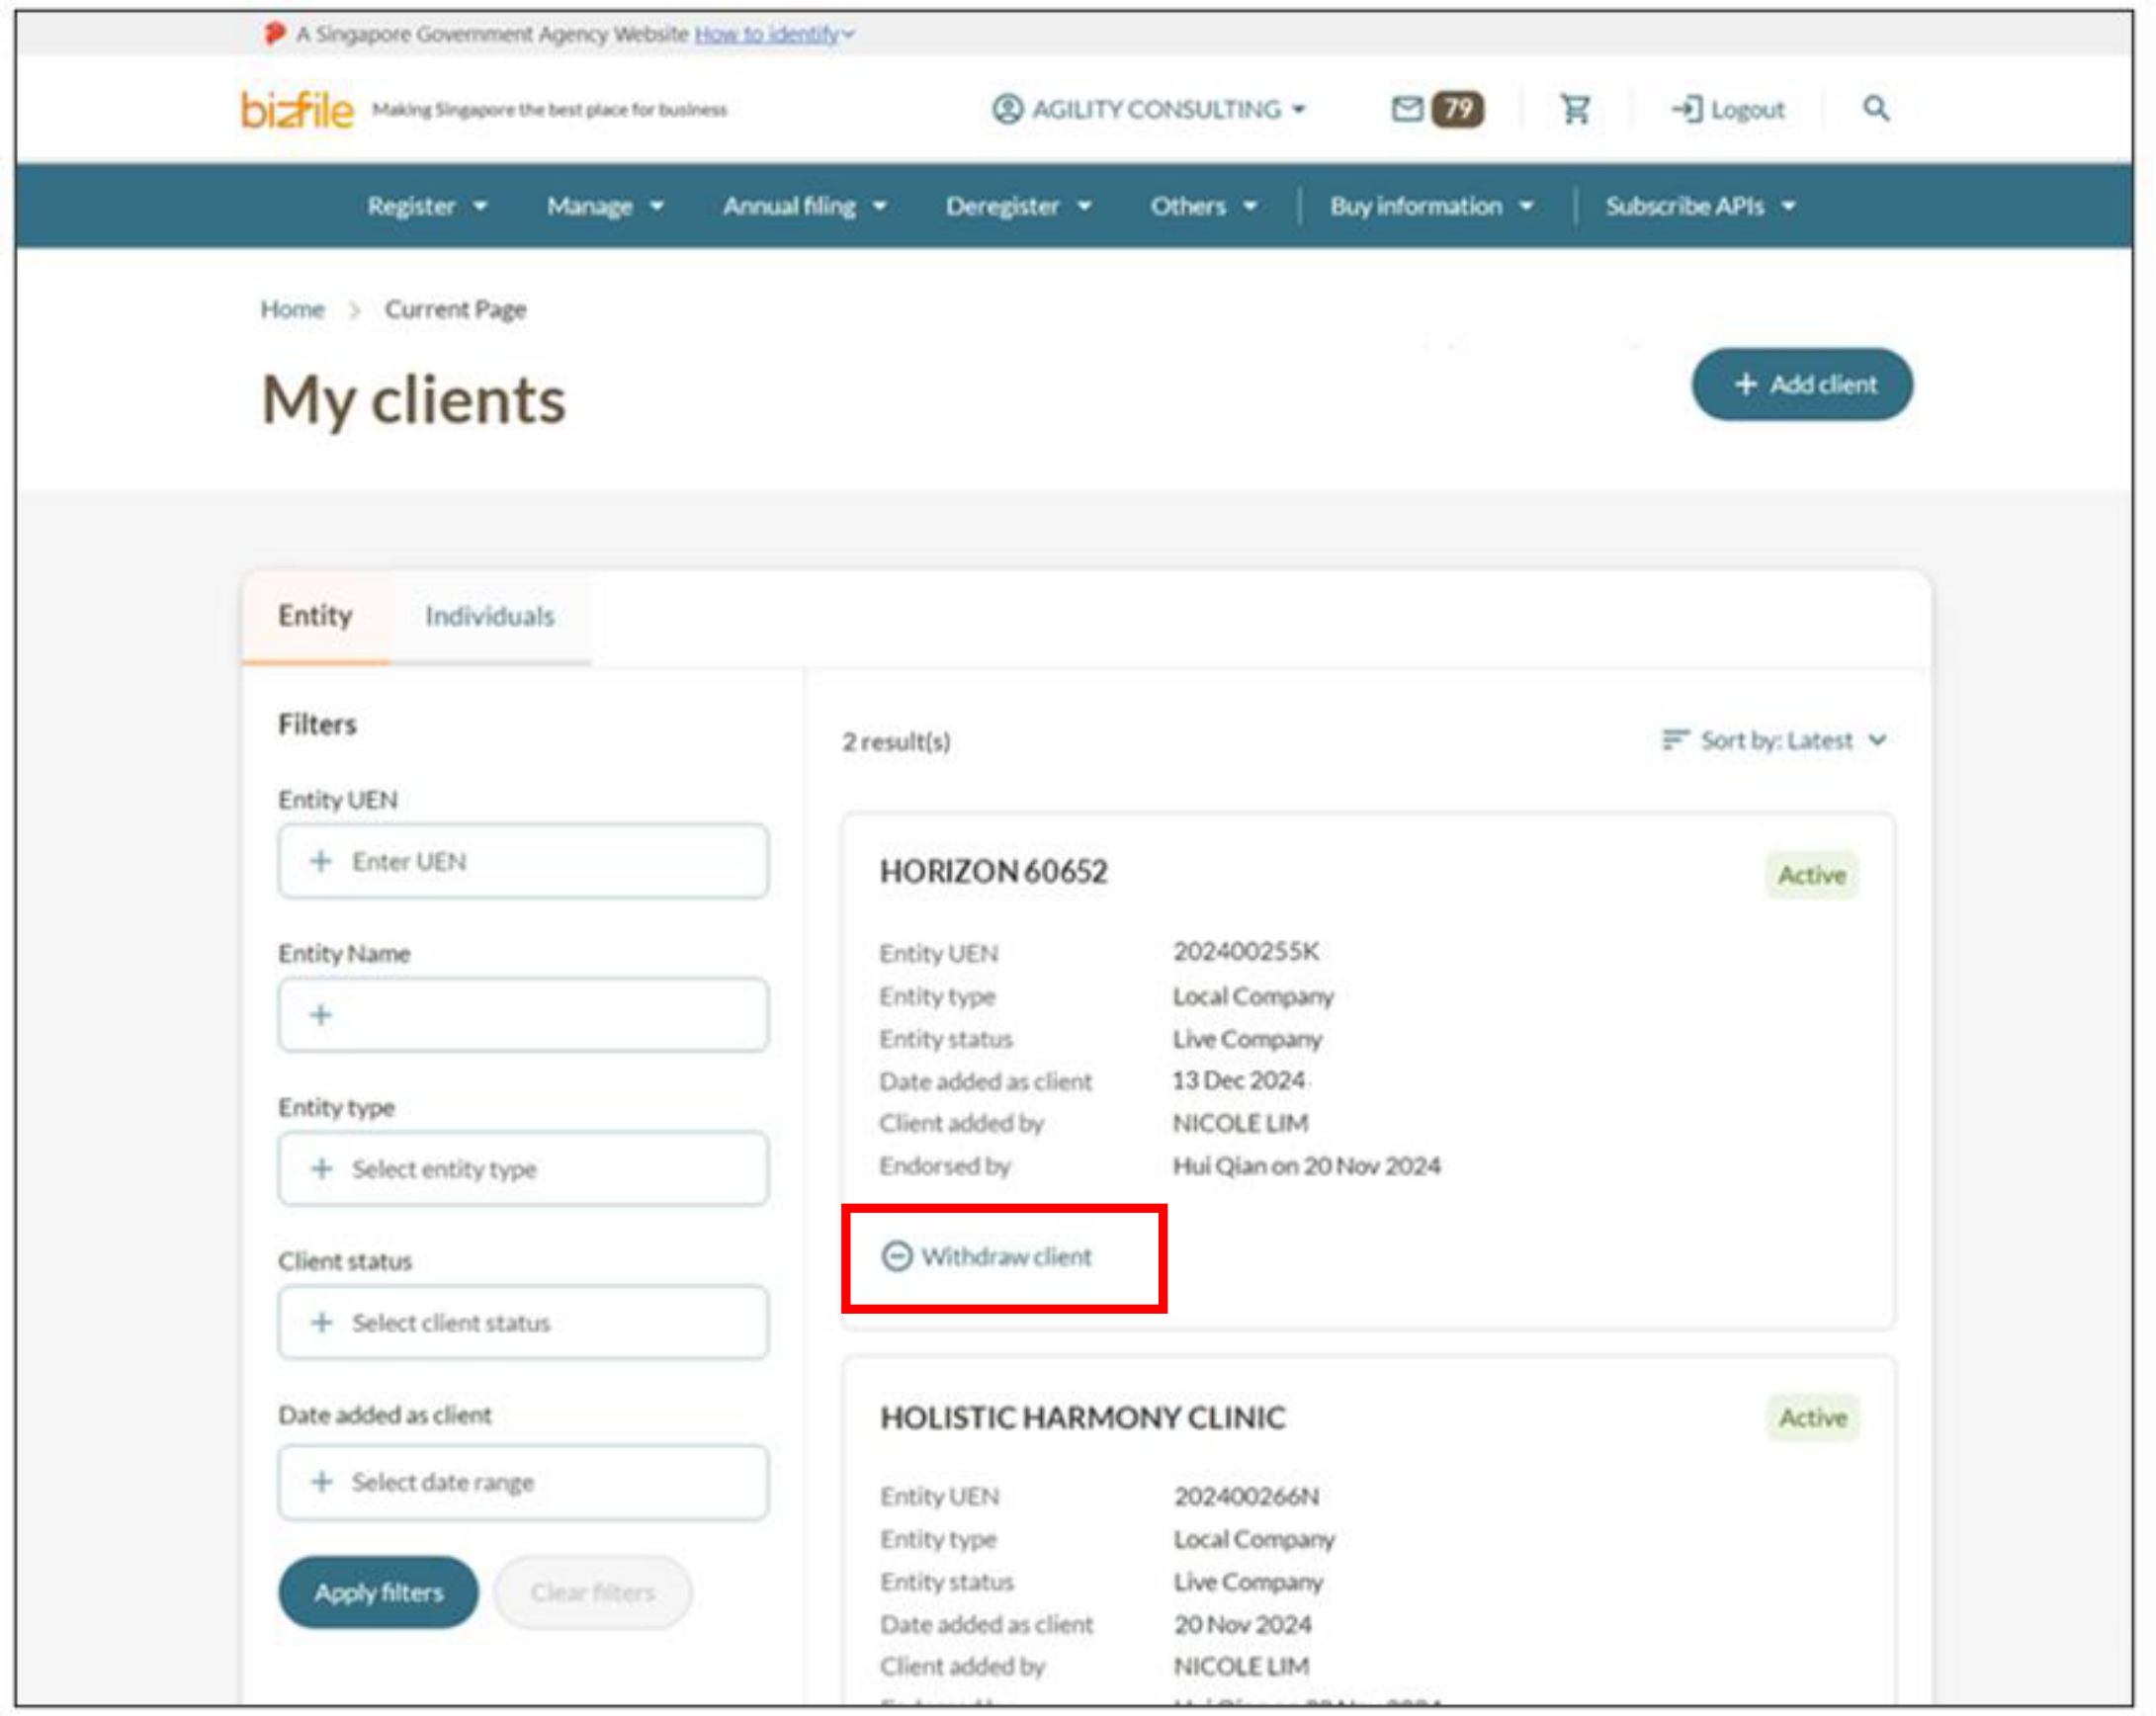
Task: Click the Current Page breadcrumb text
Action: [x=455, y=308]
